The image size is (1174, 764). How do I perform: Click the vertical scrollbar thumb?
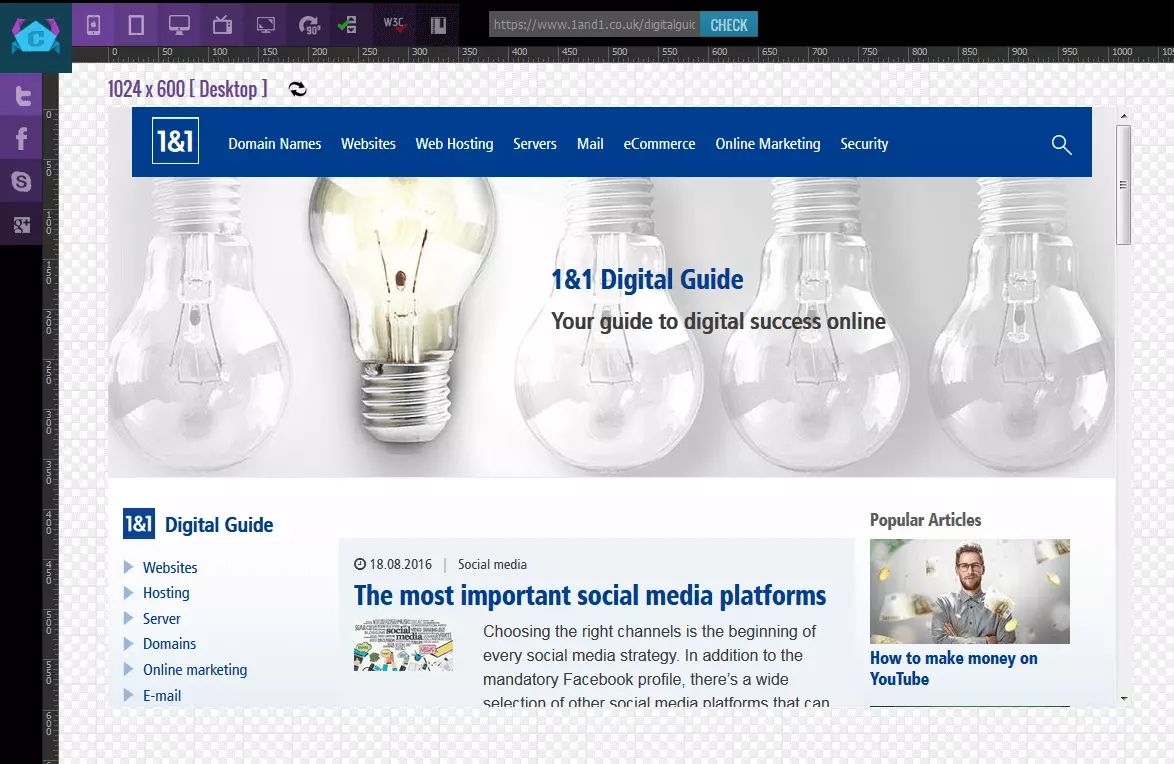[x=1123, y=185]
